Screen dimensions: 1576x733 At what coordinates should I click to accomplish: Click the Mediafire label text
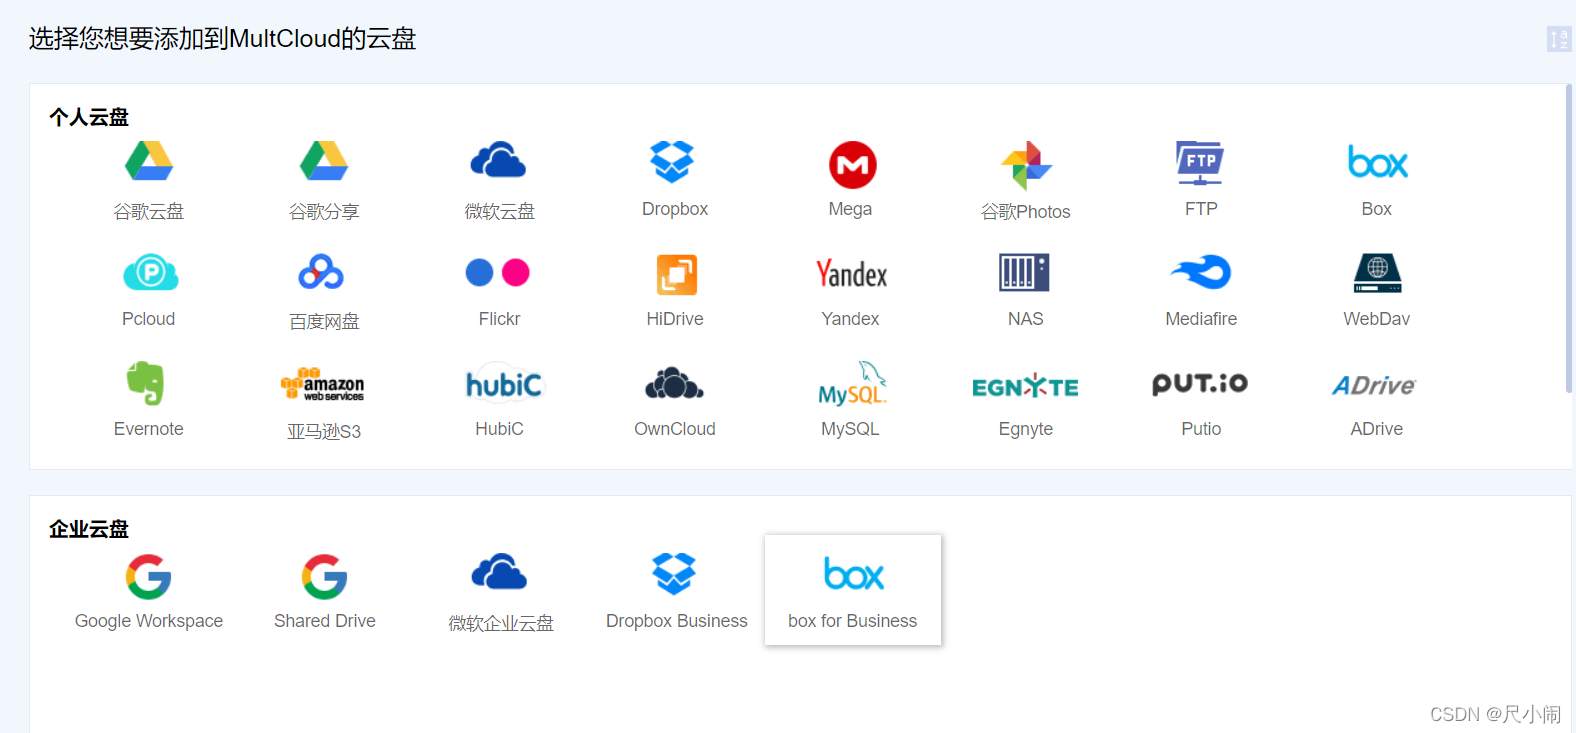tap(1201, 319)
